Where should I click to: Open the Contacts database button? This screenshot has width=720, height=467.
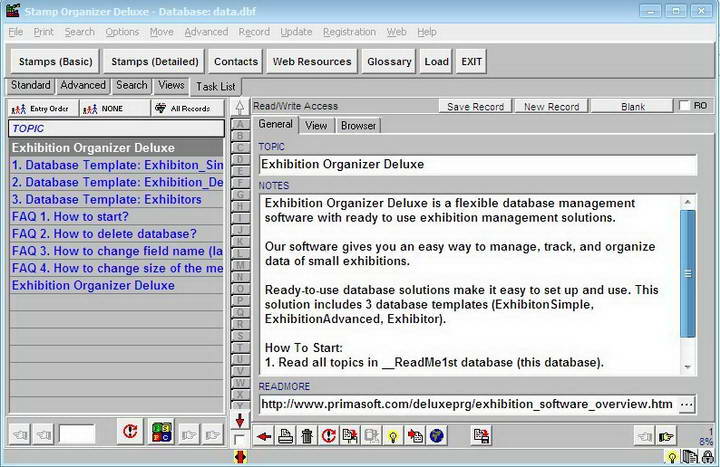point(236,62)
